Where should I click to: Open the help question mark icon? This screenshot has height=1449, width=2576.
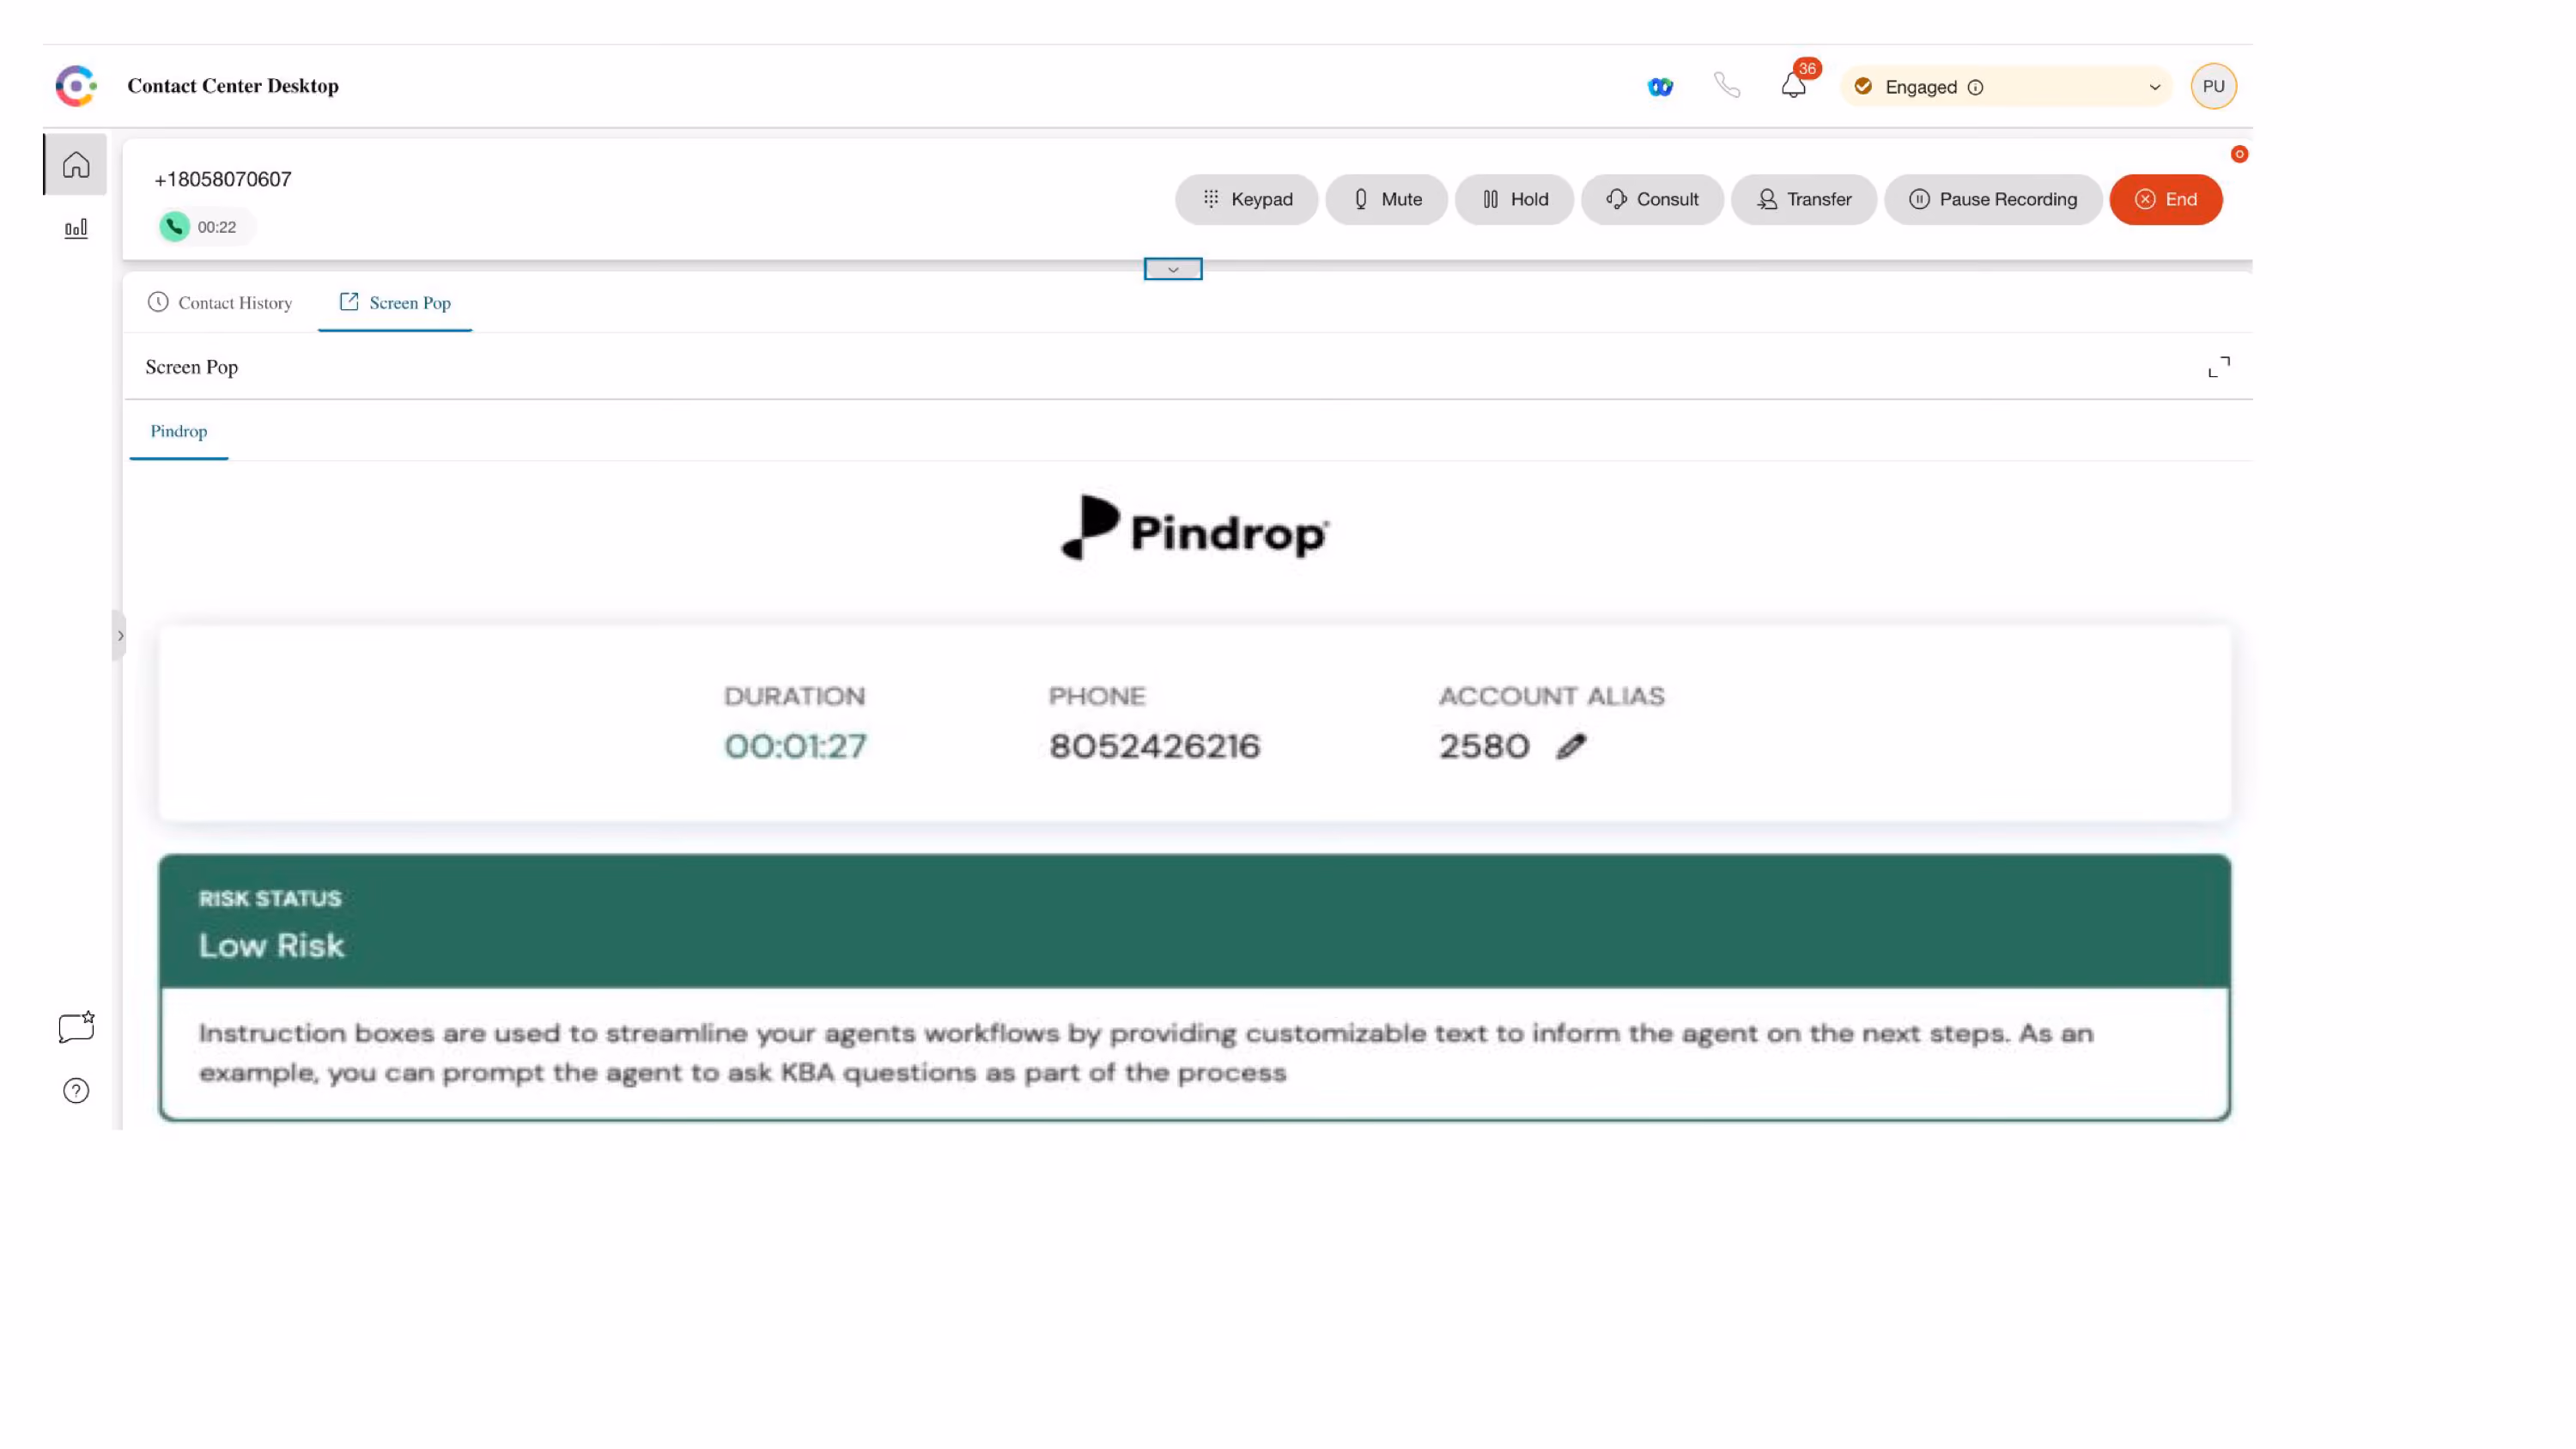(x=76, y=1091)
